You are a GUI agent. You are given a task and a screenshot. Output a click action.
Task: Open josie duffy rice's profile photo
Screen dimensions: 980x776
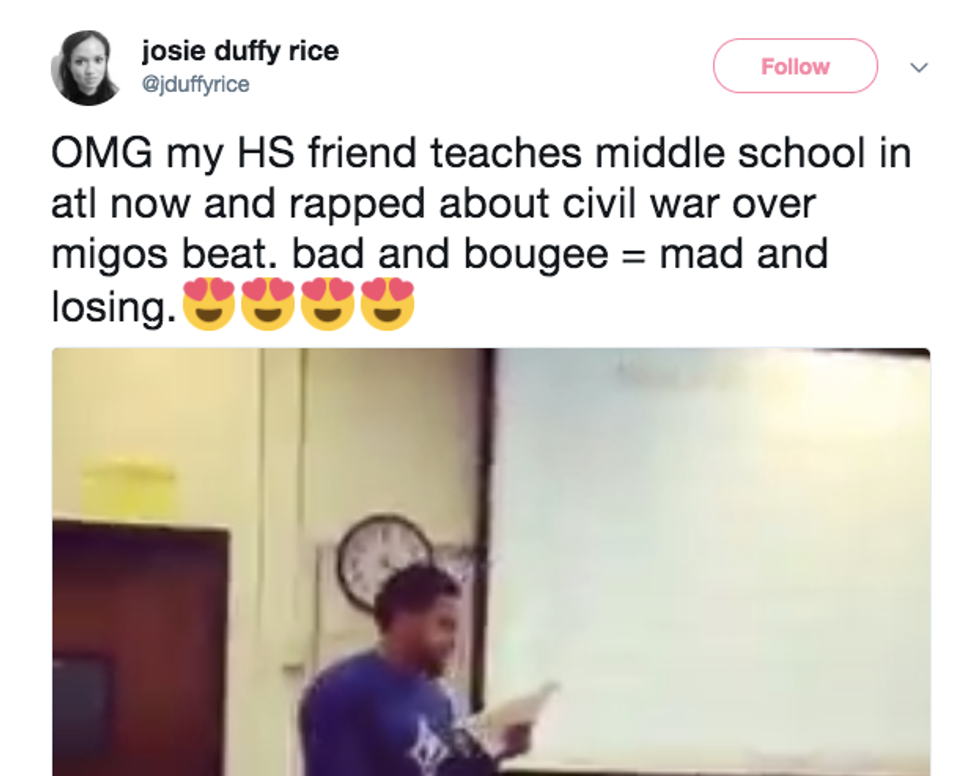click(86, 67)
